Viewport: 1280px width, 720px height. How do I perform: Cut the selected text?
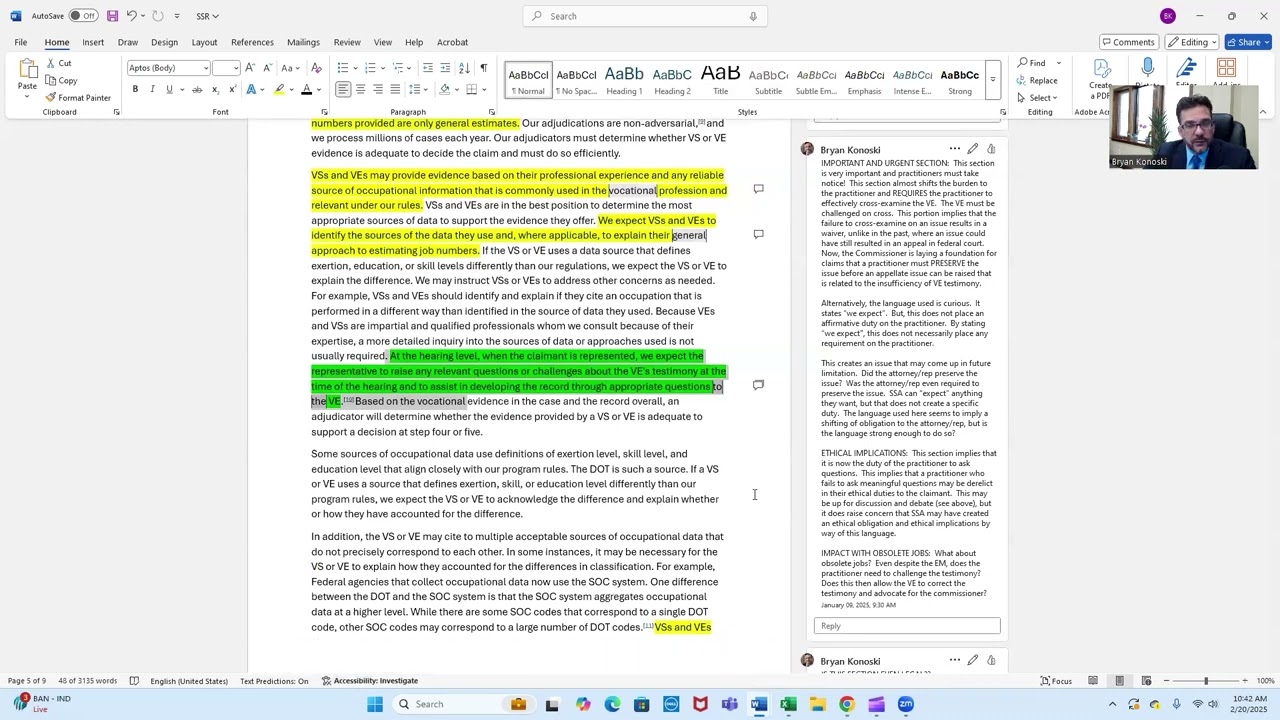click(x=58, y=63)
